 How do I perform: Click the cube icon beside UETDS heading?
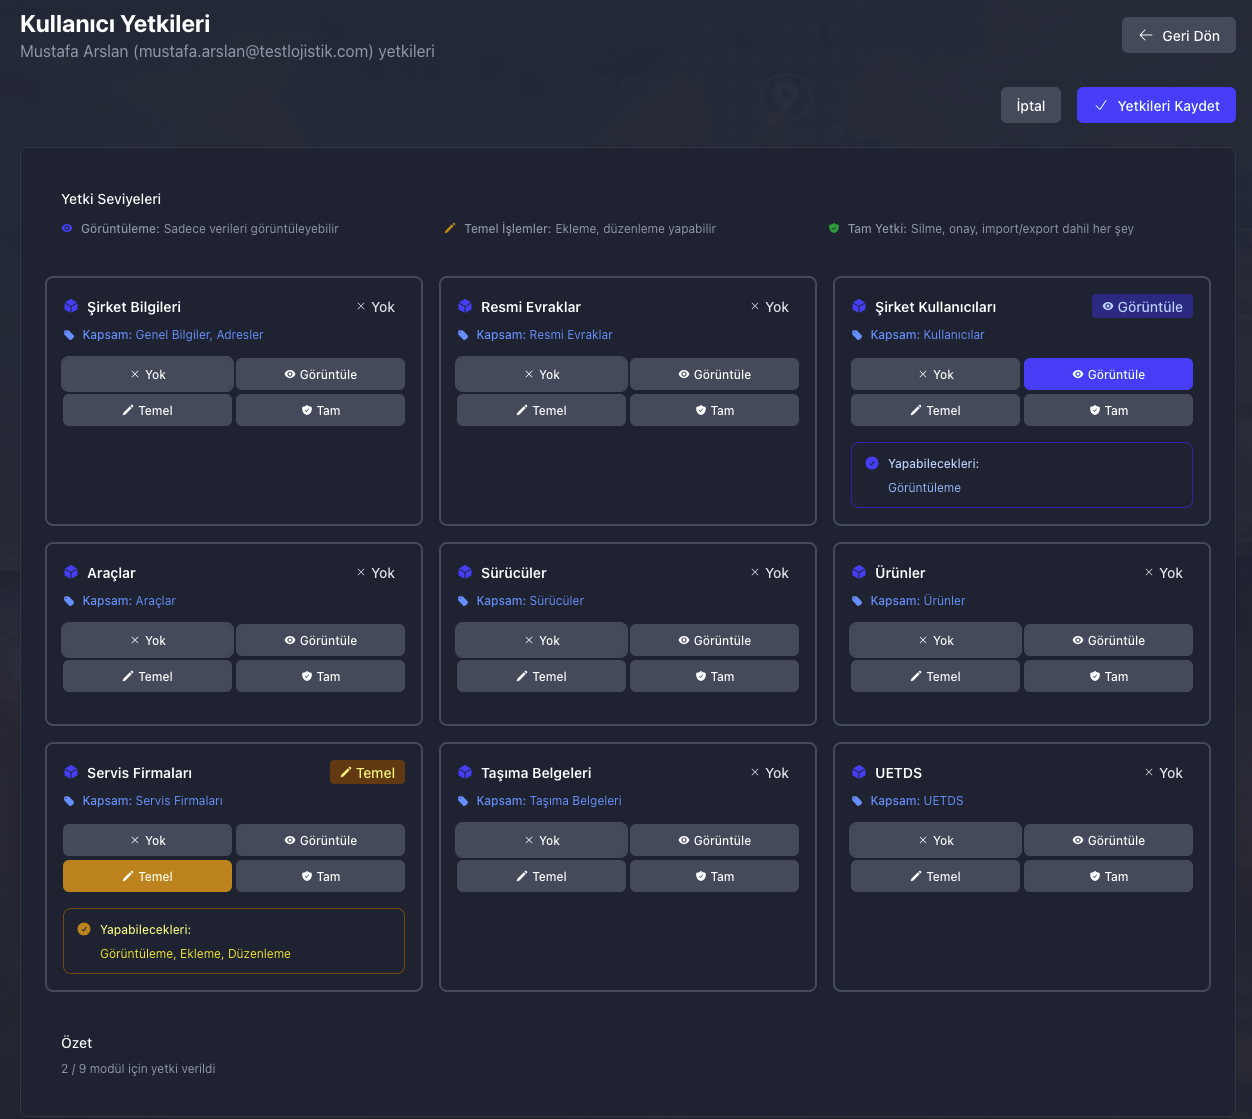point(859,773)
